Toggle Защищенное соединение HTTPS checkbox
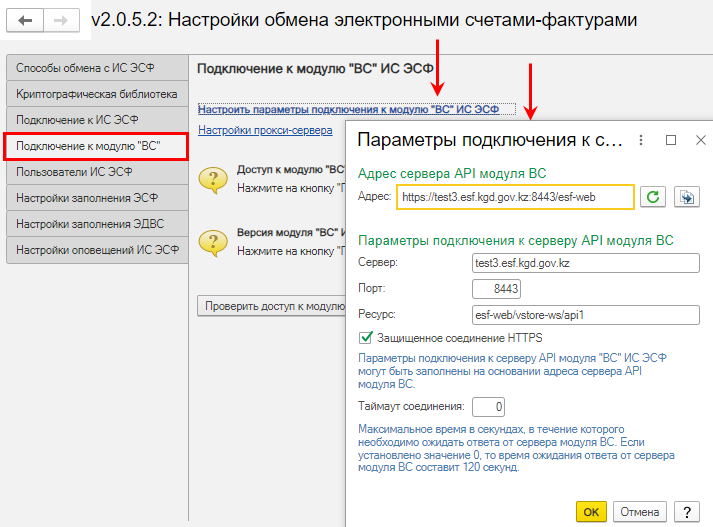The width and height of the screenshot is (713, 527). pos(365,338)
